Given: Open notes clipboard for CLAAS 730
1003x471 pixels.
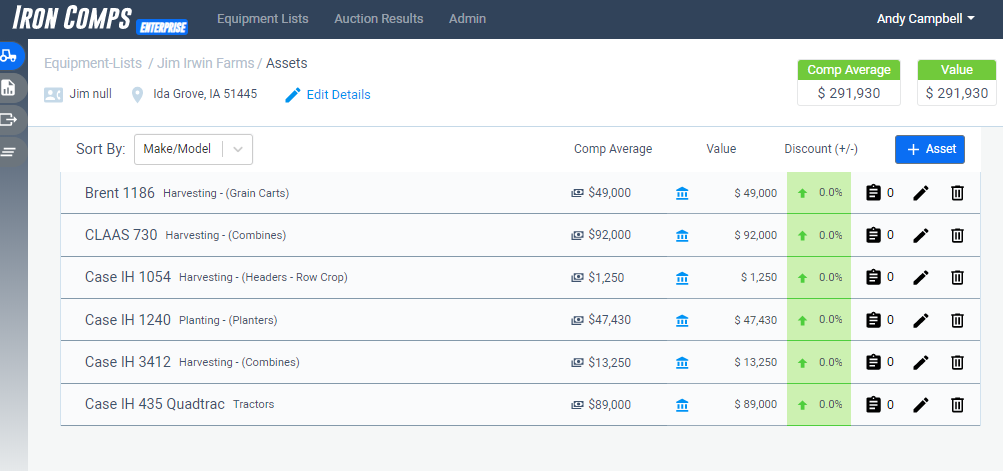Looking at the screenshot, I should click(873, 235).
